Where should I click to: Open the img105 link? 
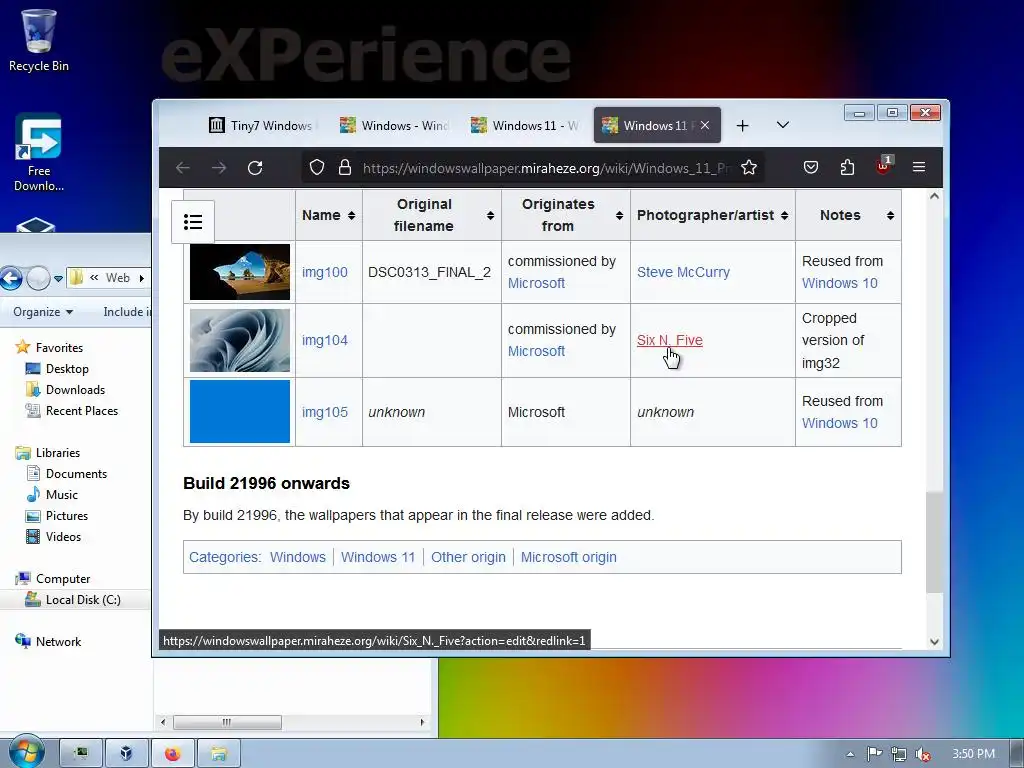tap(325, 412)
